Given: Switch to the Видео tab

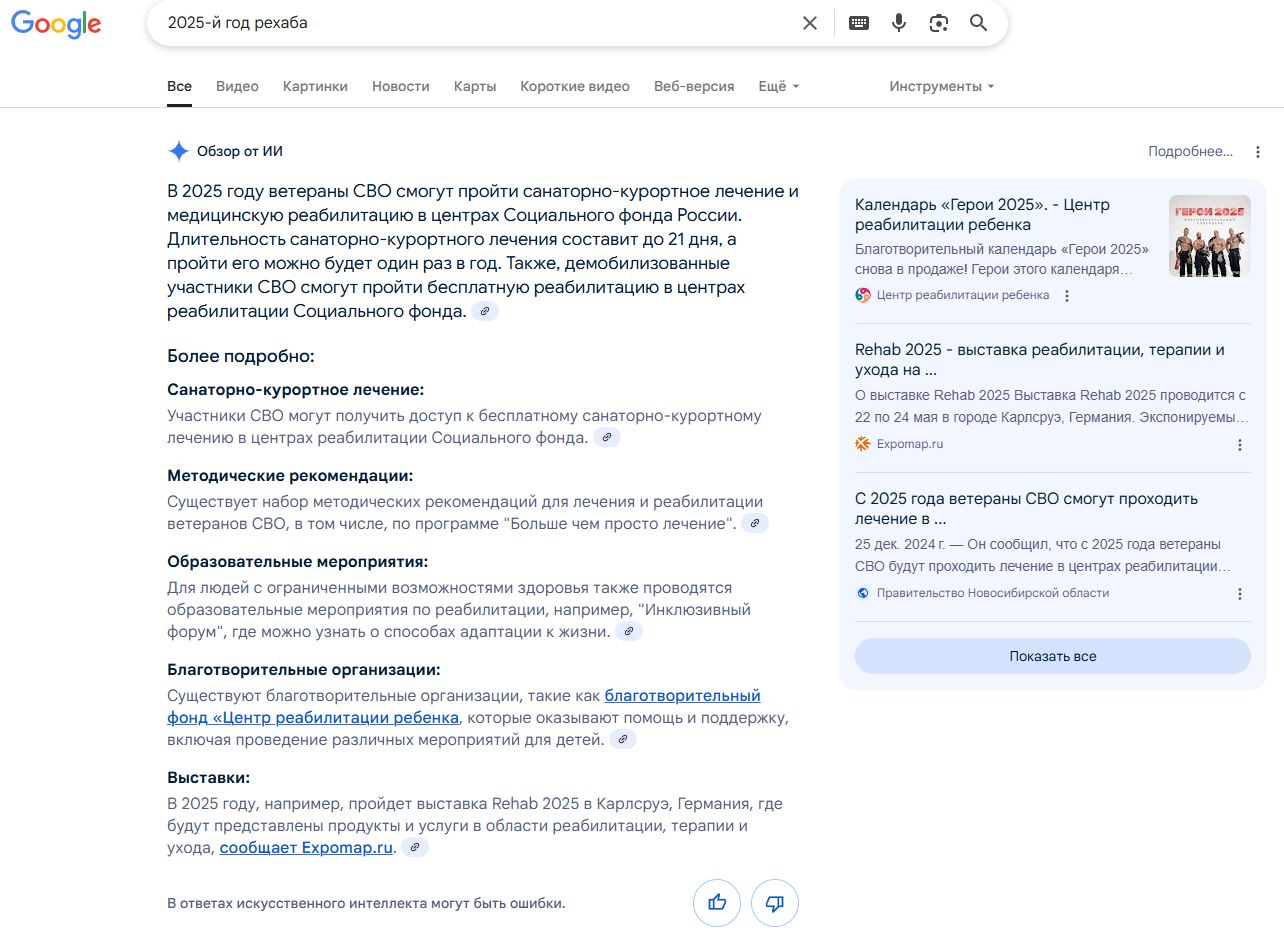Looking at the screenshot, I should coord(237,86).
